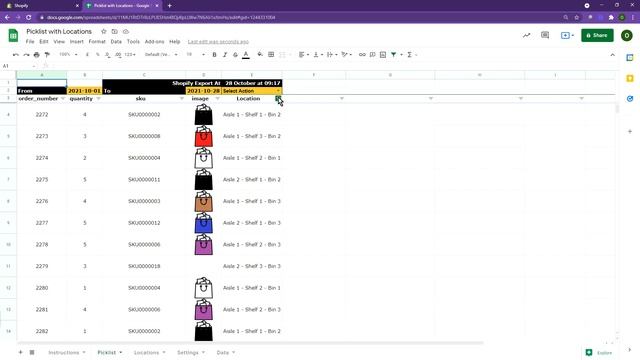Open the fill color picker

tap(260, 55)
